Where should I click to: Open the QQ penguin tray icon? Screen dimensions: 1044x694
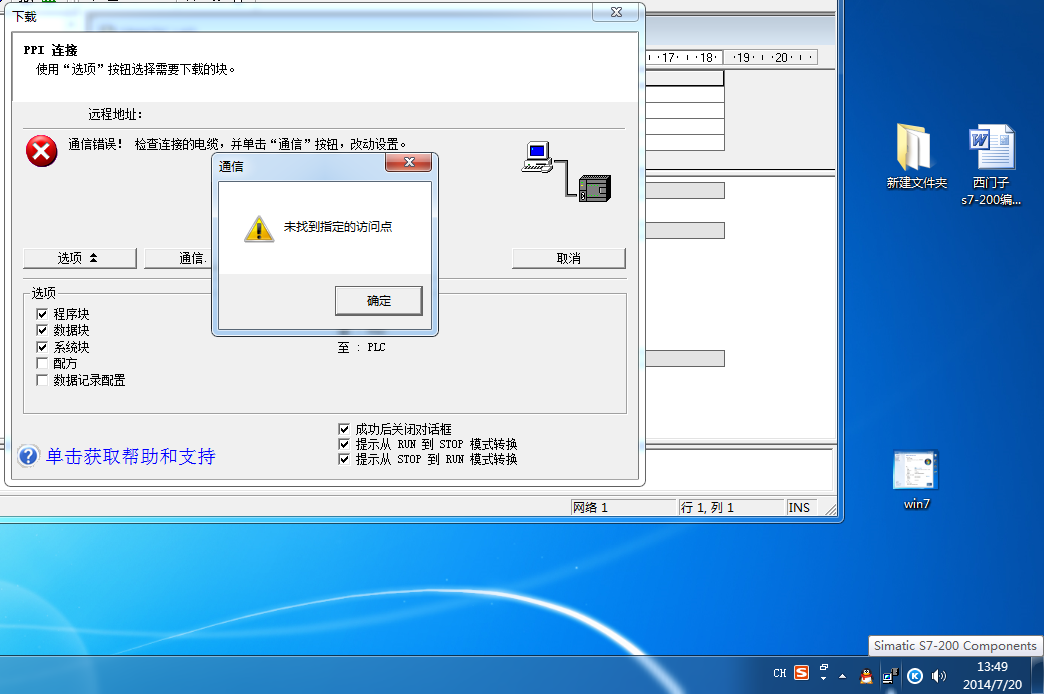tap(865, 674)
